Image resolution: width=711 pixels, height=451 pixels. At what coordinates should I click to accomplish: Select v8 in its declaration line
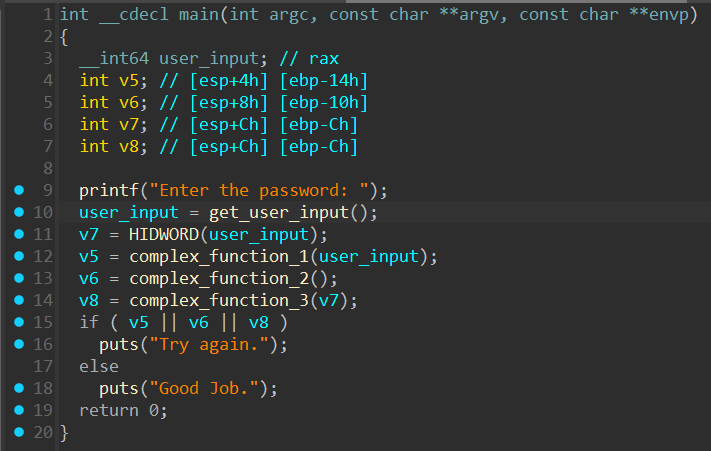click(129, 146)
